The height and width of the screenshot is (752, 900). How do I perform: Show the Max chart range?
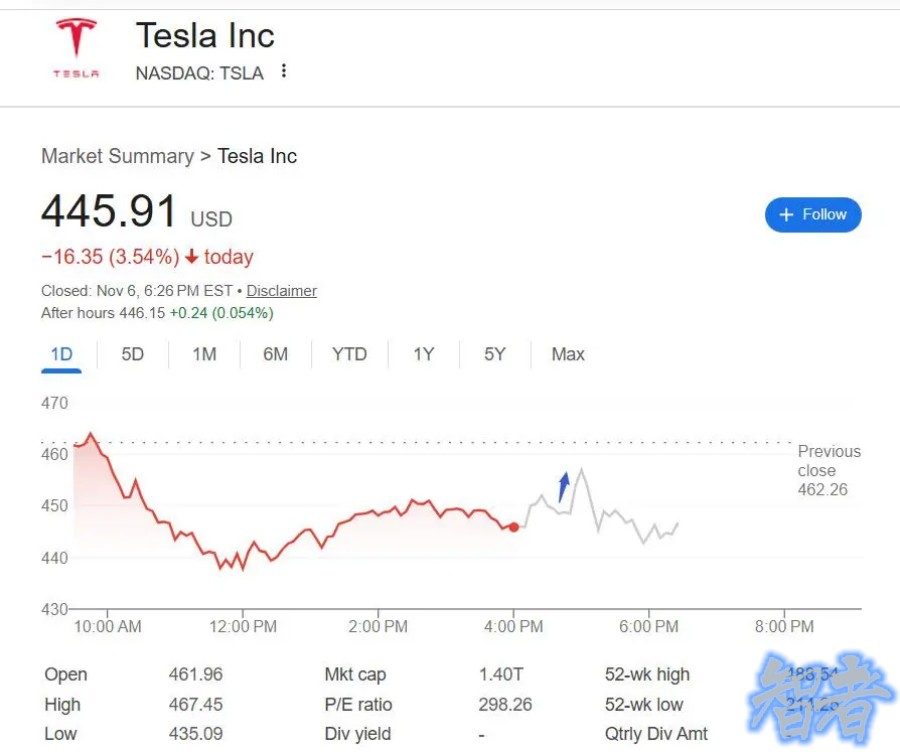pyautogui.click(x=567, y=354)
